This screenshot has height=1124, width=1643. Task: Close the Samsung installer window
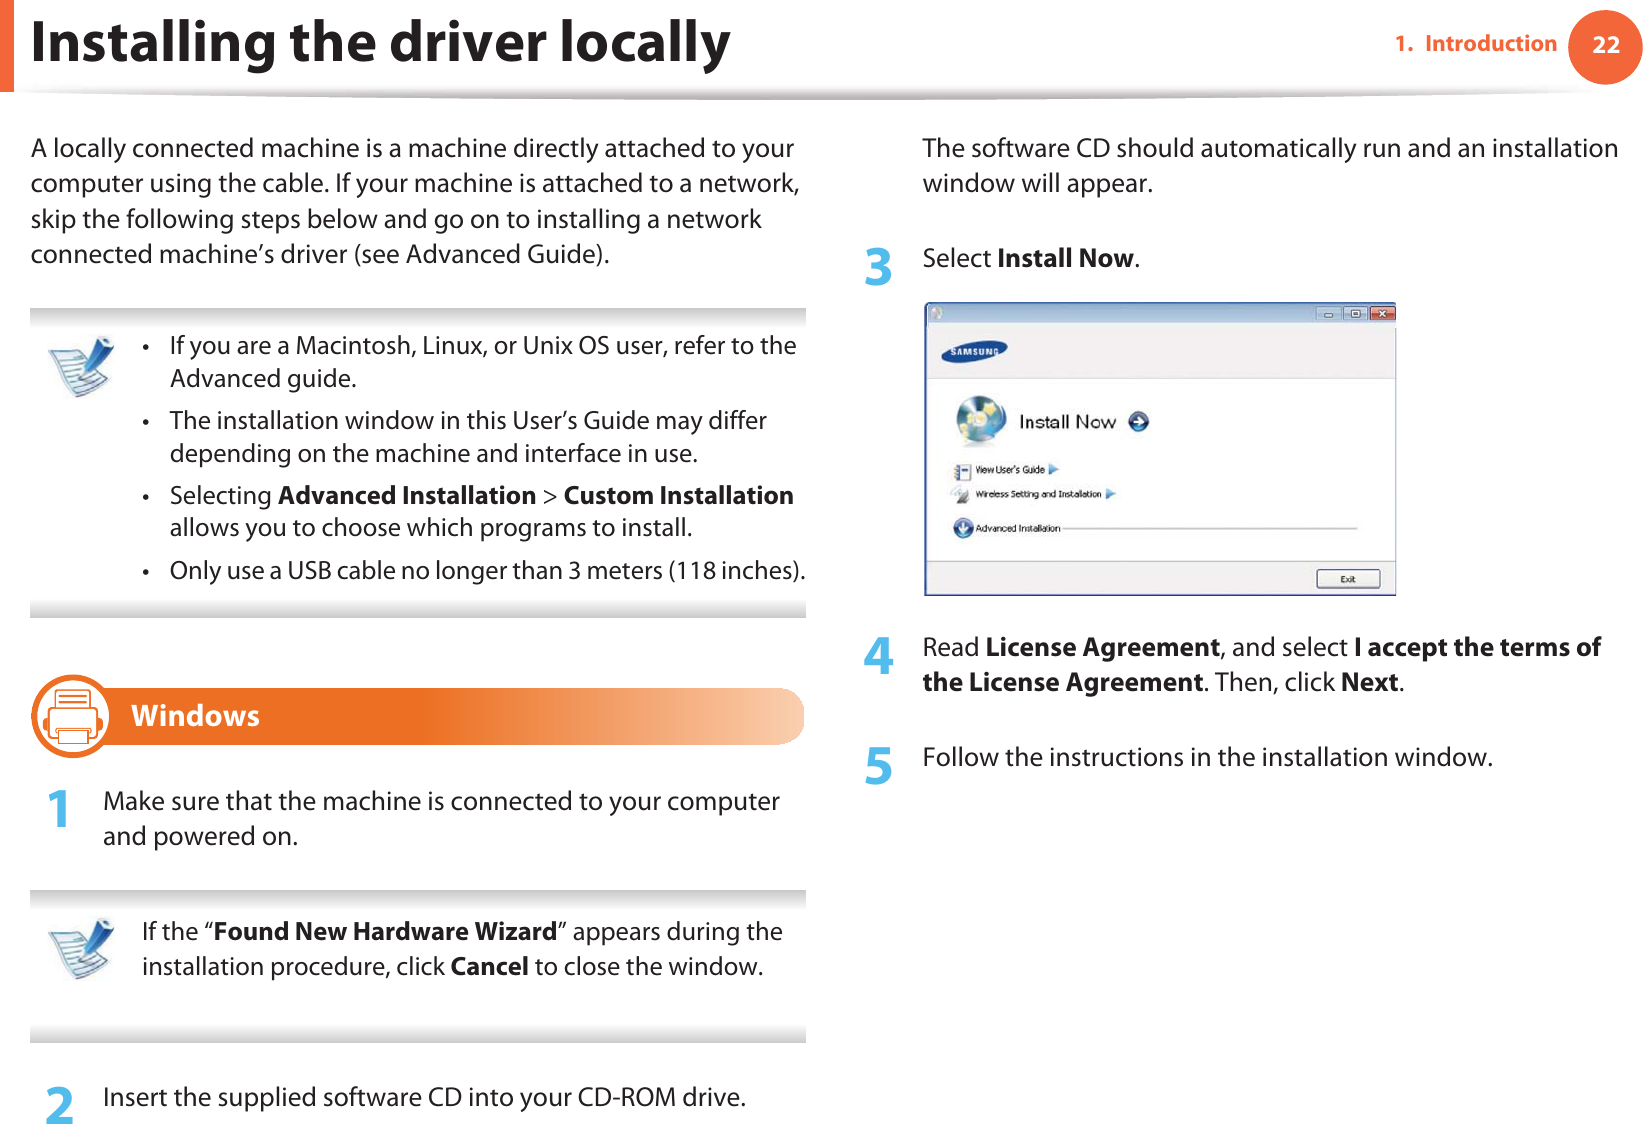tap(1382, 314)
